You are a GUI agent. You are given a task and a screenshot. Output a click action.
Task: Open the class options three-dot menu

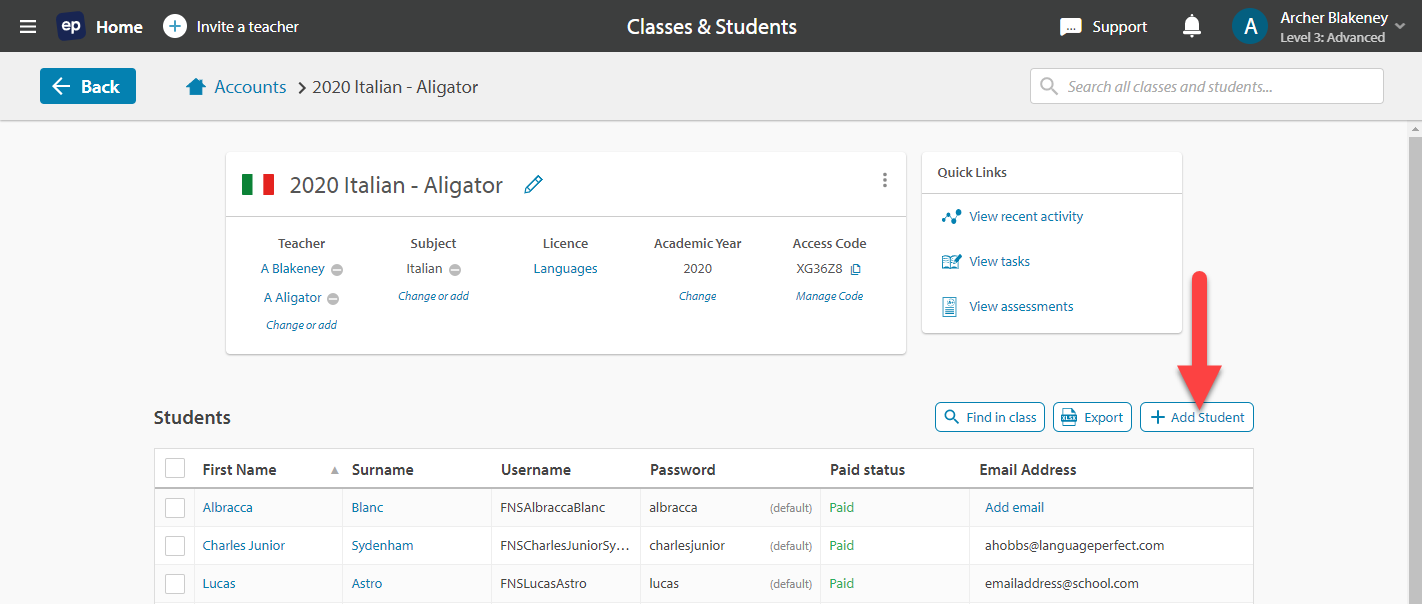pyautogui.click(x=885, y=179)
